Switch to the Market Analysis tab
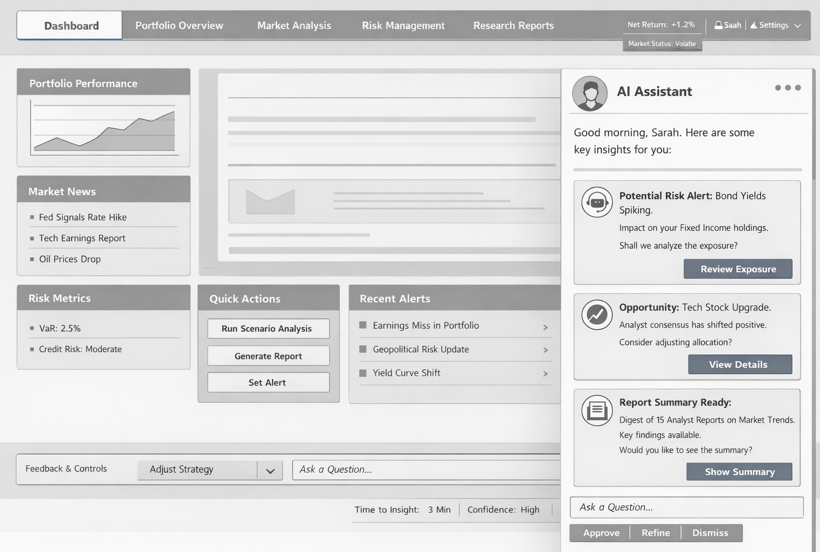The height and width of the screenshot is (552, 820). tap(294, 26)
